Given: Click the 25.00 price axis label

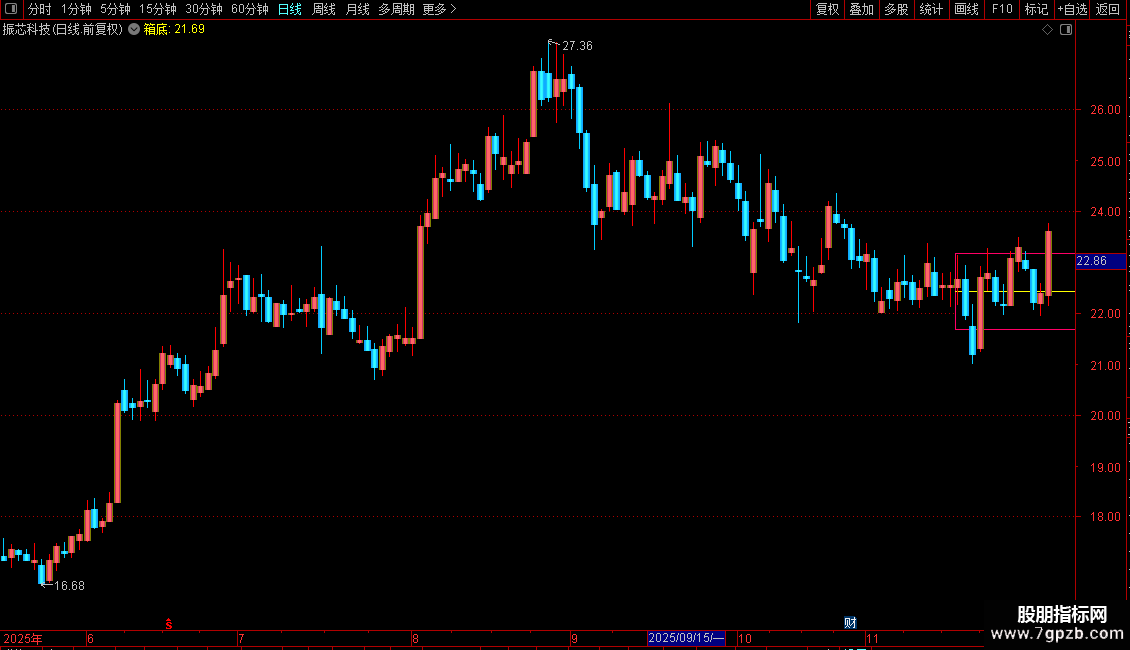Looking at the screenshot, I should pyautogui.click(x=1105, y=161).
